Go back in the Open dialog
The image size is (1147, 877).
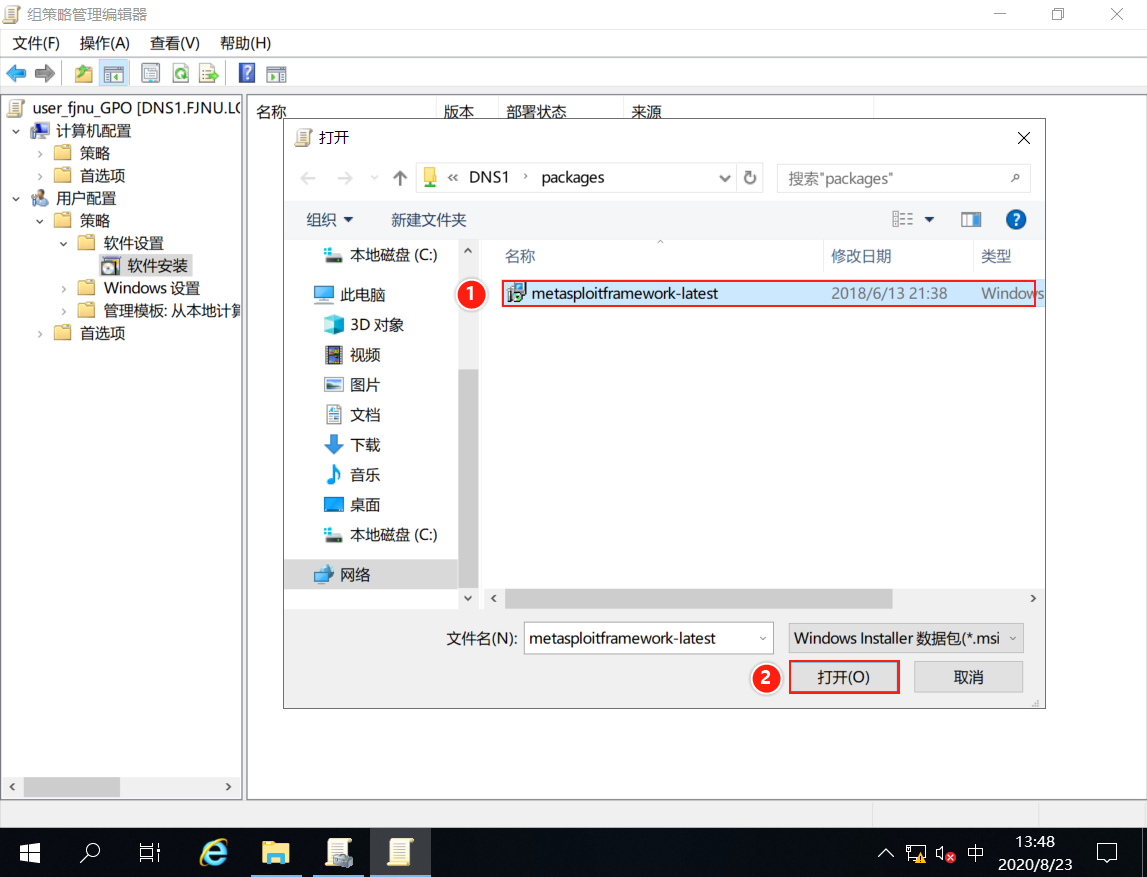click(308, 178)
